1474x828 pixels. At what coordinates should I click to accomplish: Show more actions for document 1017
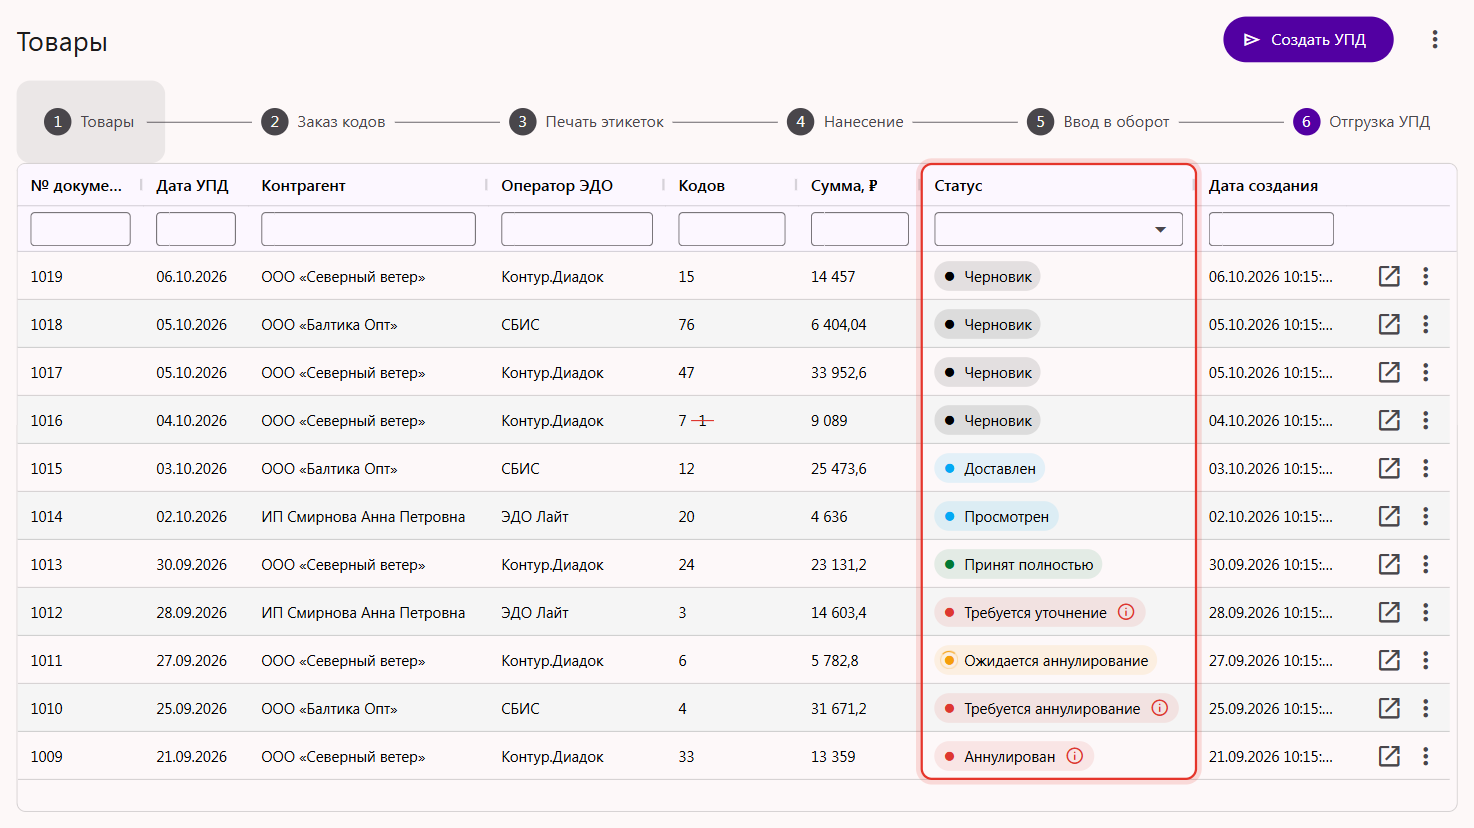click(1426, 372)
